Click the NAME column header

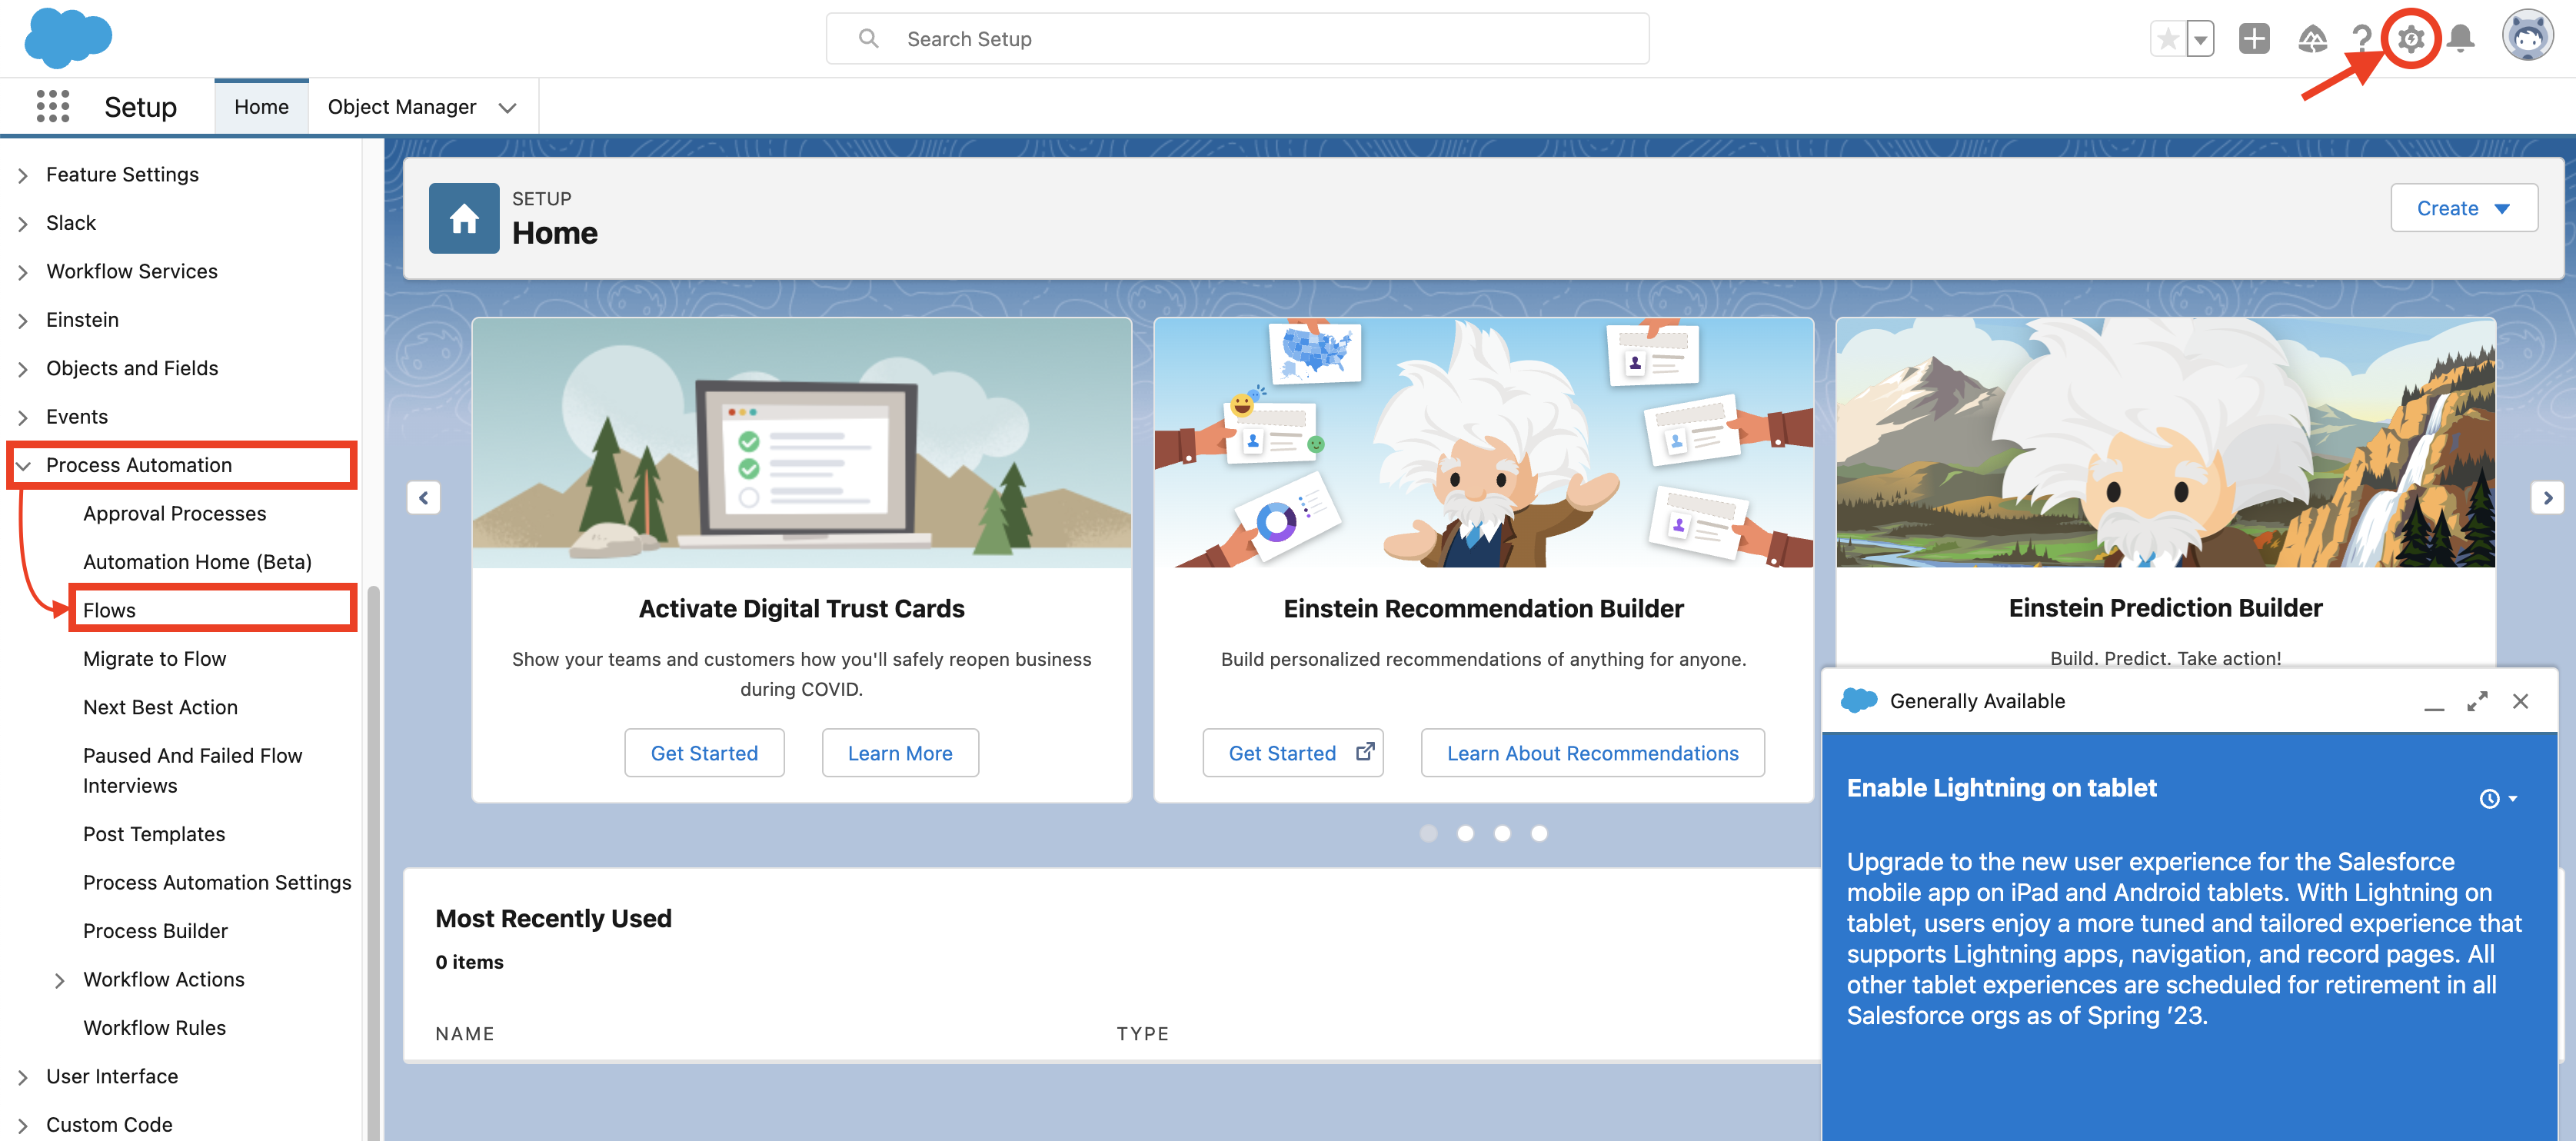465,1034
